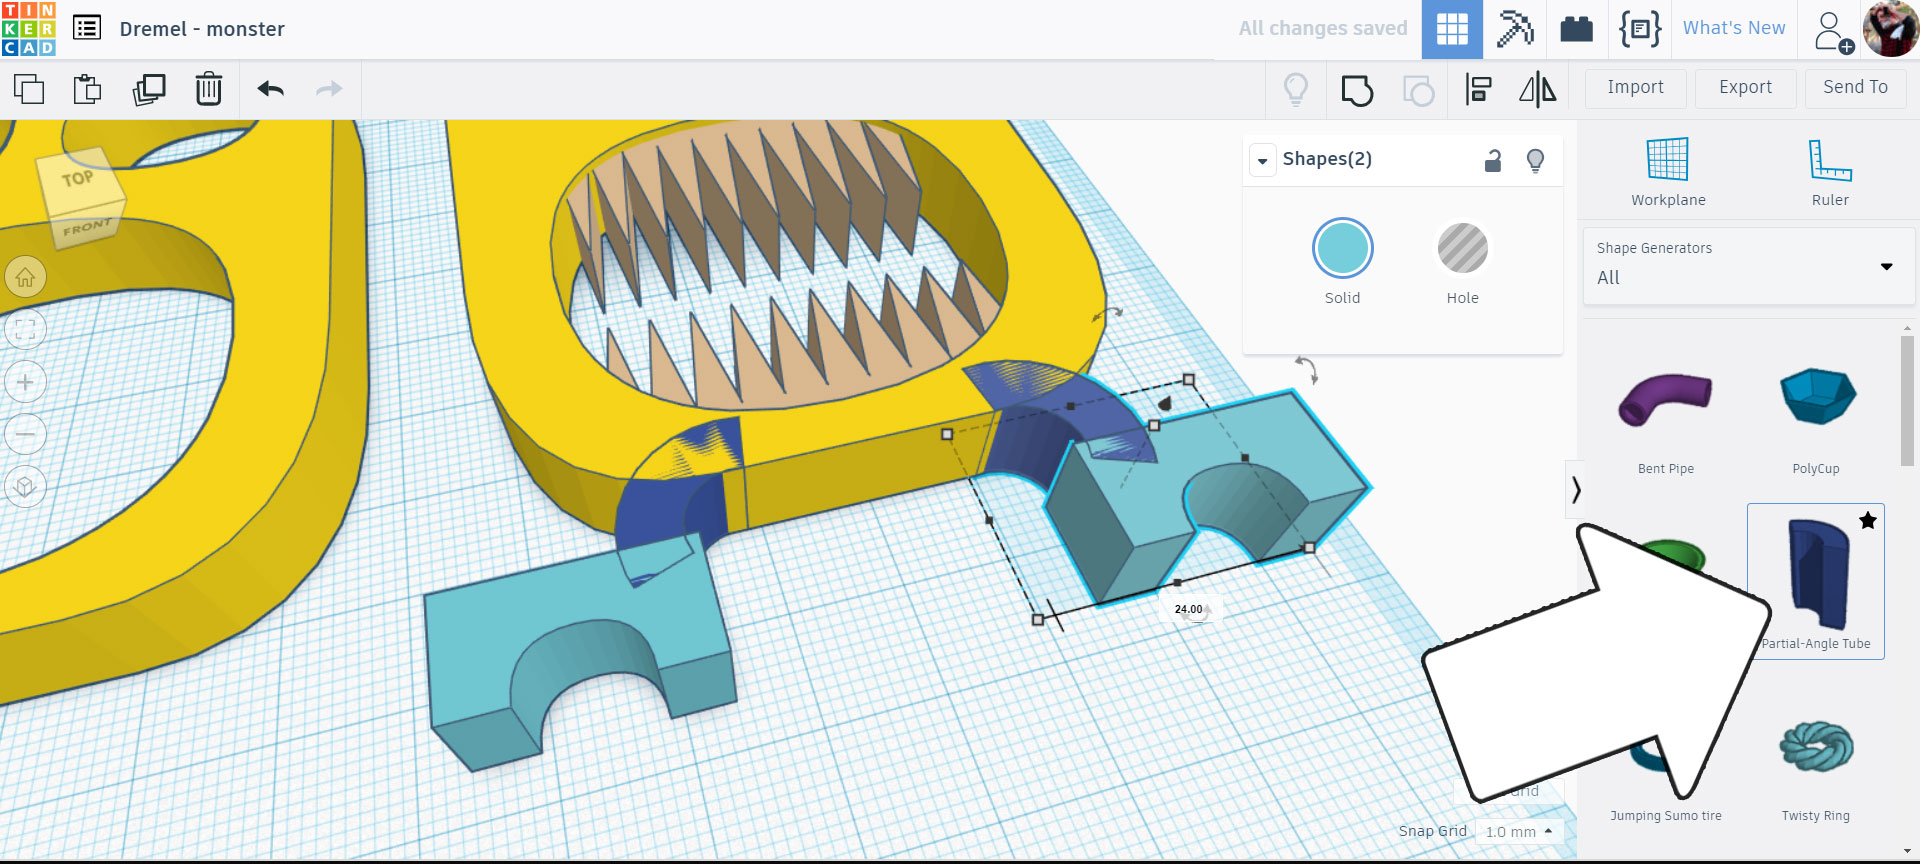The image size is (1920, 864).
Task: Group the selected shapes
Action: 1357,90
